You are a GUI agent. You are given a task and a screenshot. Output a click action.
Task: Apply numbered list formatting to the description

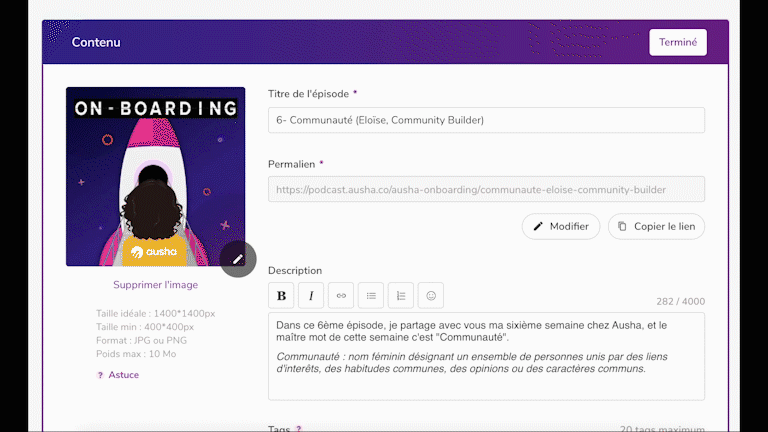(x=401, y=296)
